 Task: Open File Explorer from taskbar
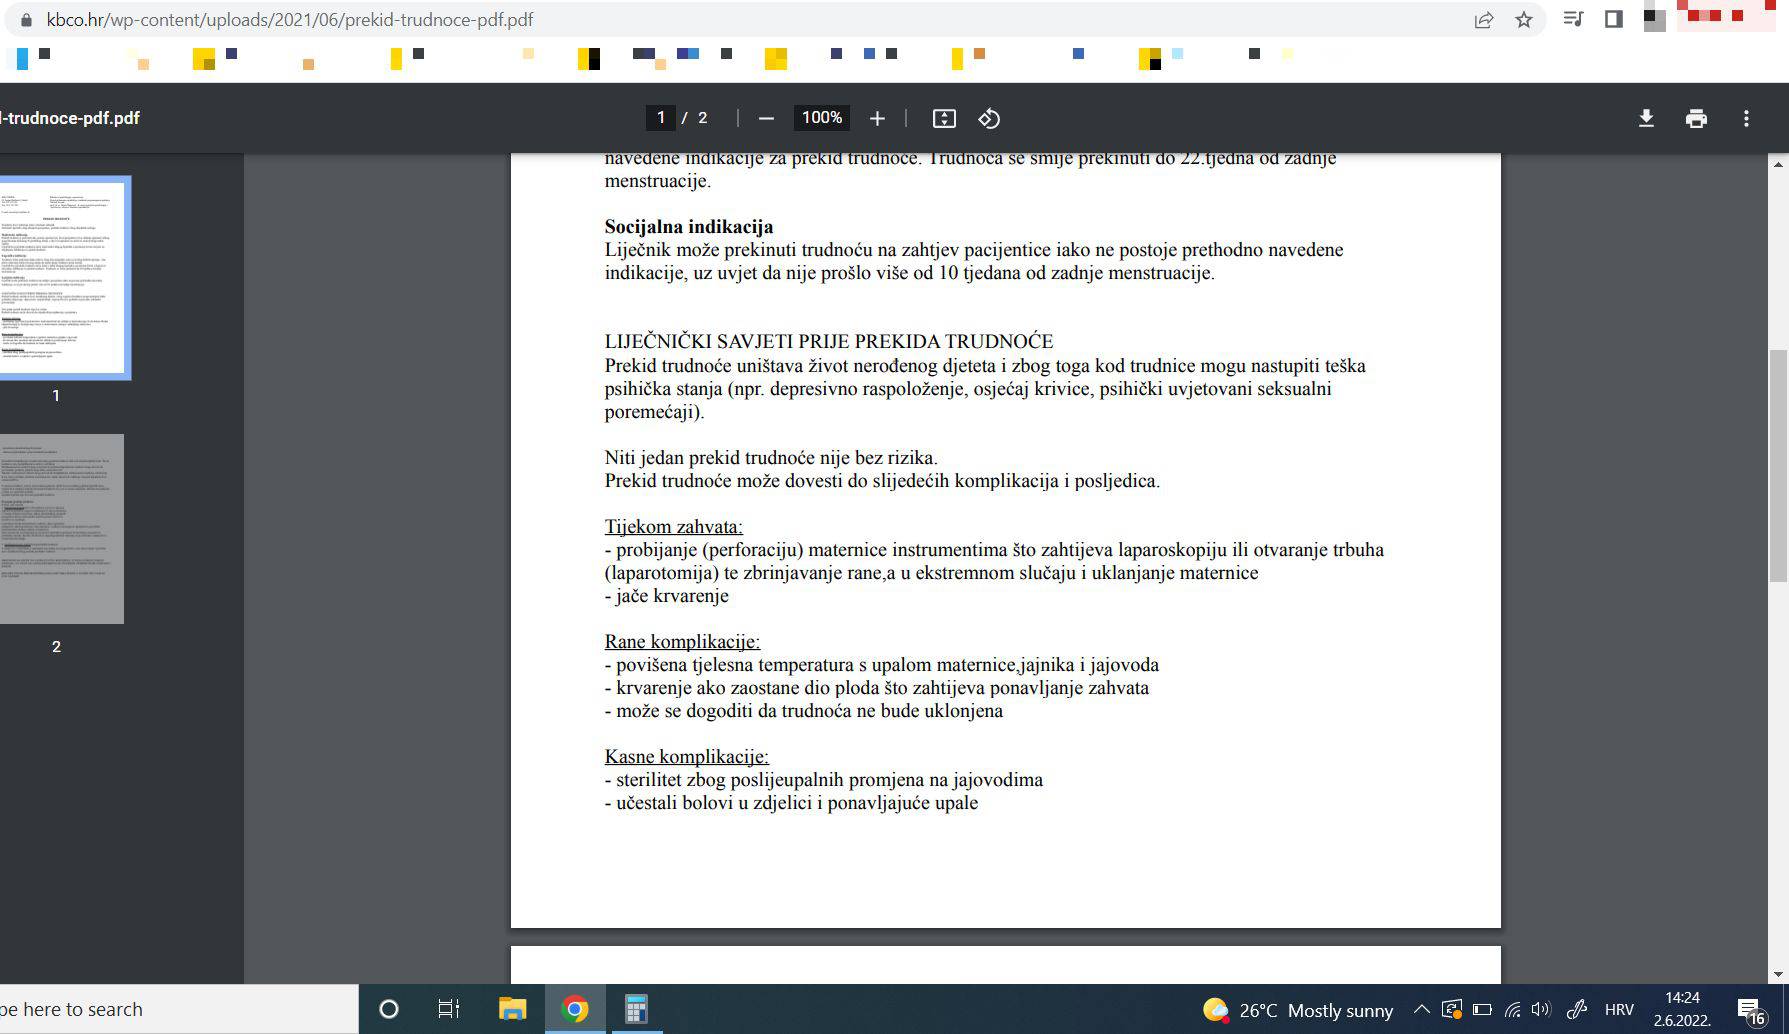point(512,1009)
